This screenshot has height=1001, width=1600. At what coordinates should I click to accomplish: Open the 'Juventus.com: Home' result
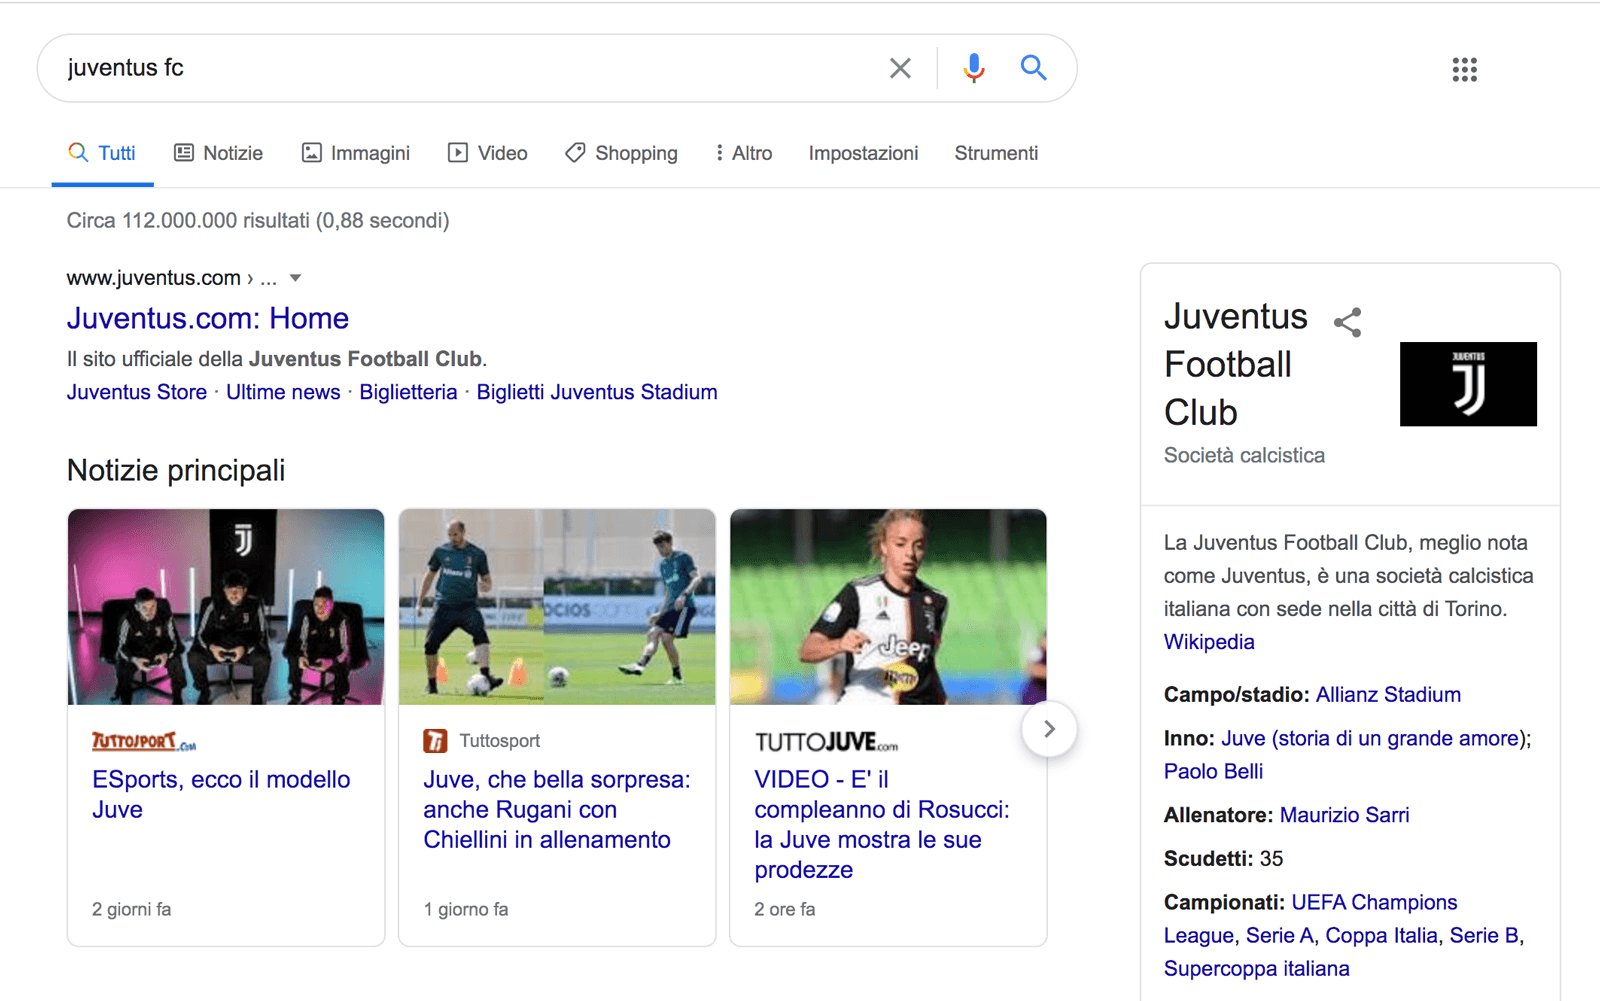coord(208,318)
